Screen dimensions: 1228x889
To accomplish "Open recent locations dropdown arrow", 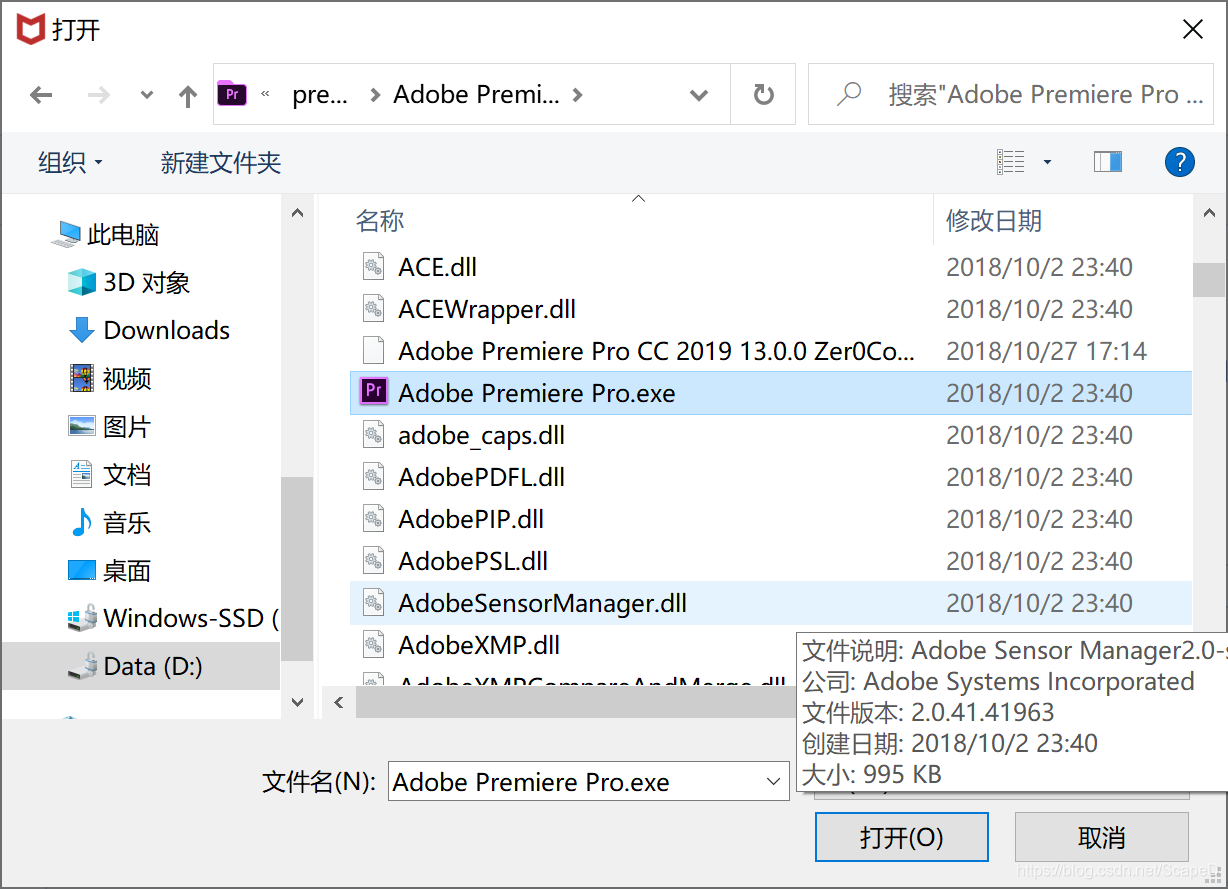I will (147, 96).
